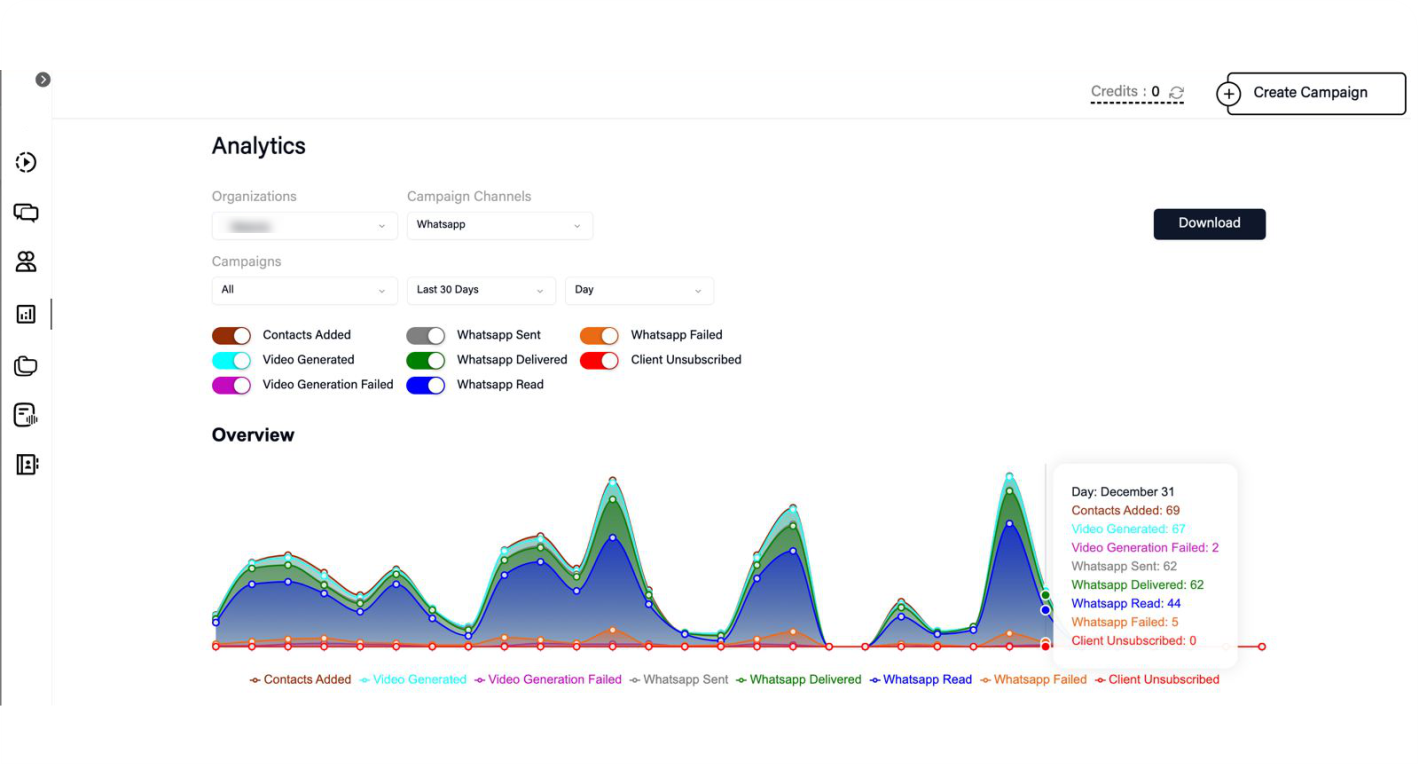Turn off Whatsapp Read toggle
Viewport: 1418px width, 764px height.
(x=425, y=385)
